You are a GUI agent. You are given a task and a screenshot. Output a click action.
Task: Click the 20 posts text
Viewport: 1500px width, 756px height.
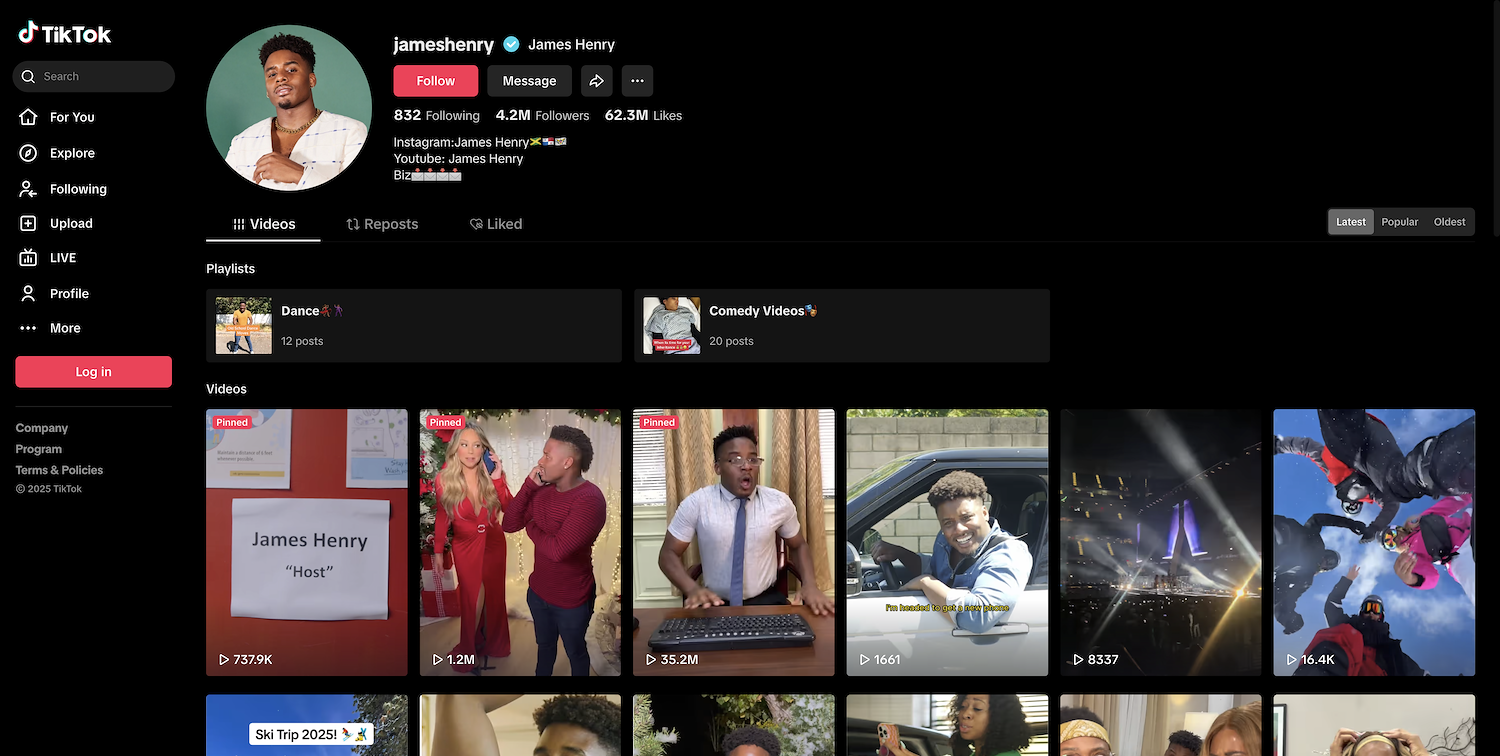click(731, 341)
